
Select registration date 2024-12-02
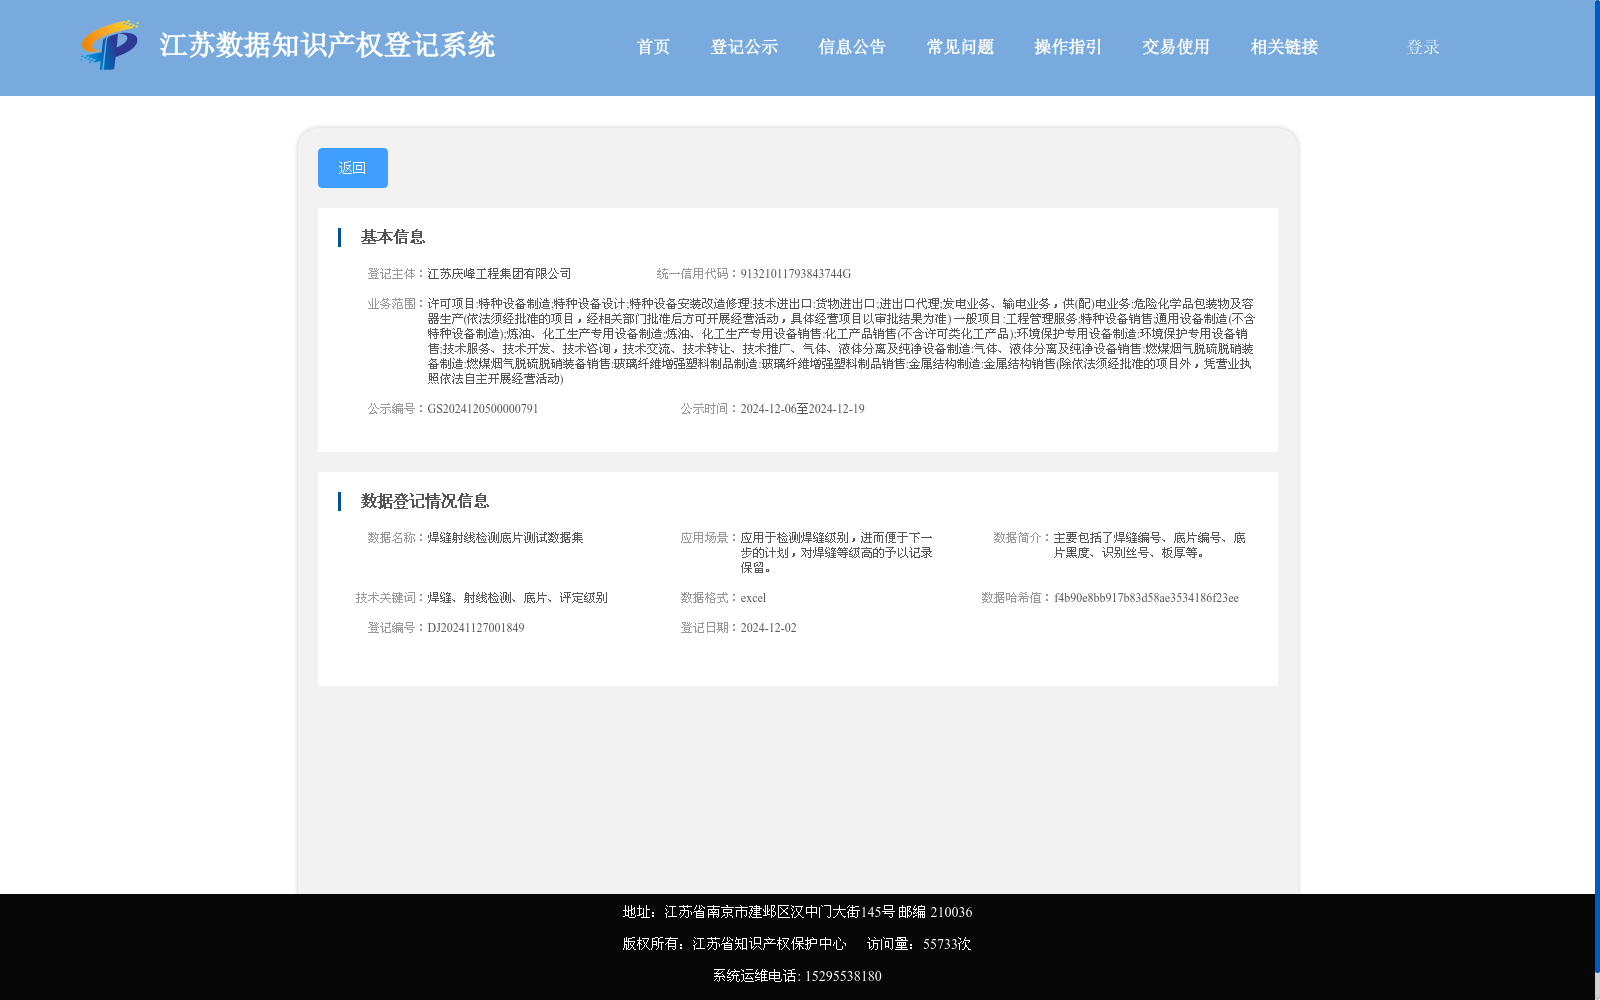(768, 628)
